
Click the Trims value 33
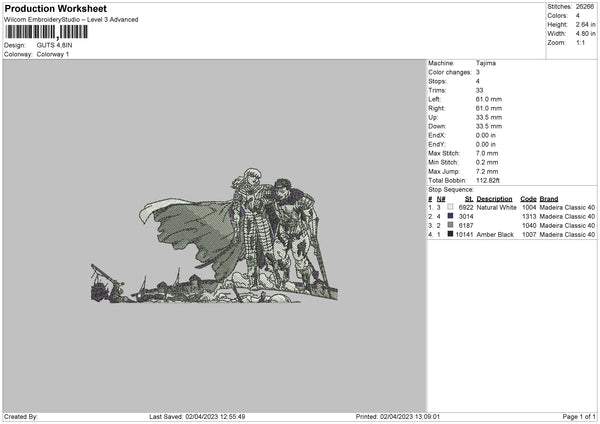coord(479,90)
